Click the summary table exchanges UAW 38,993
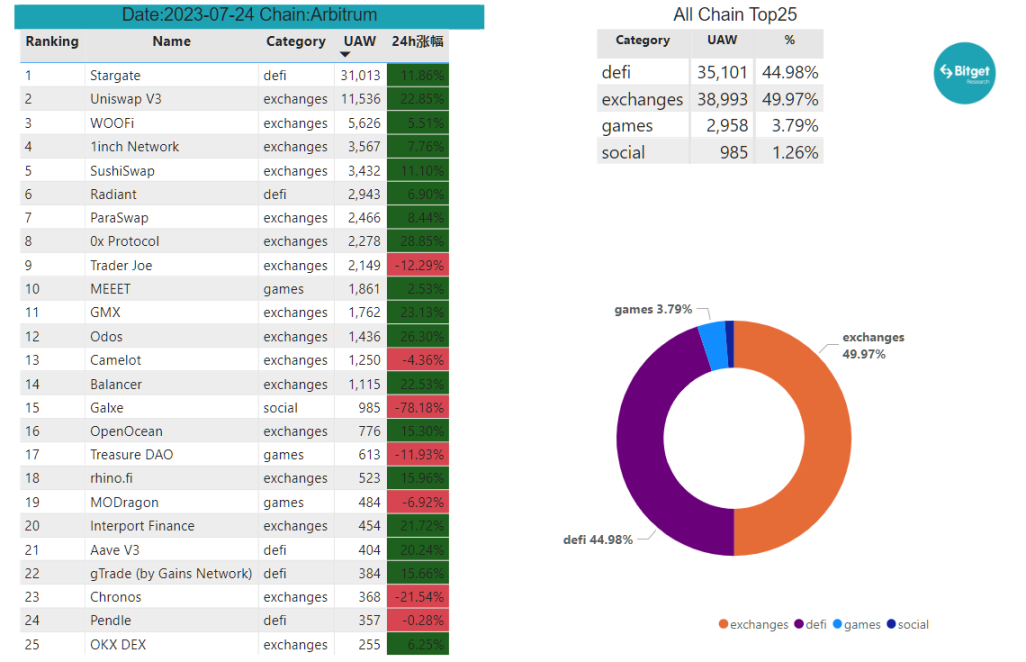1026x662 pixels. (722, 99)
